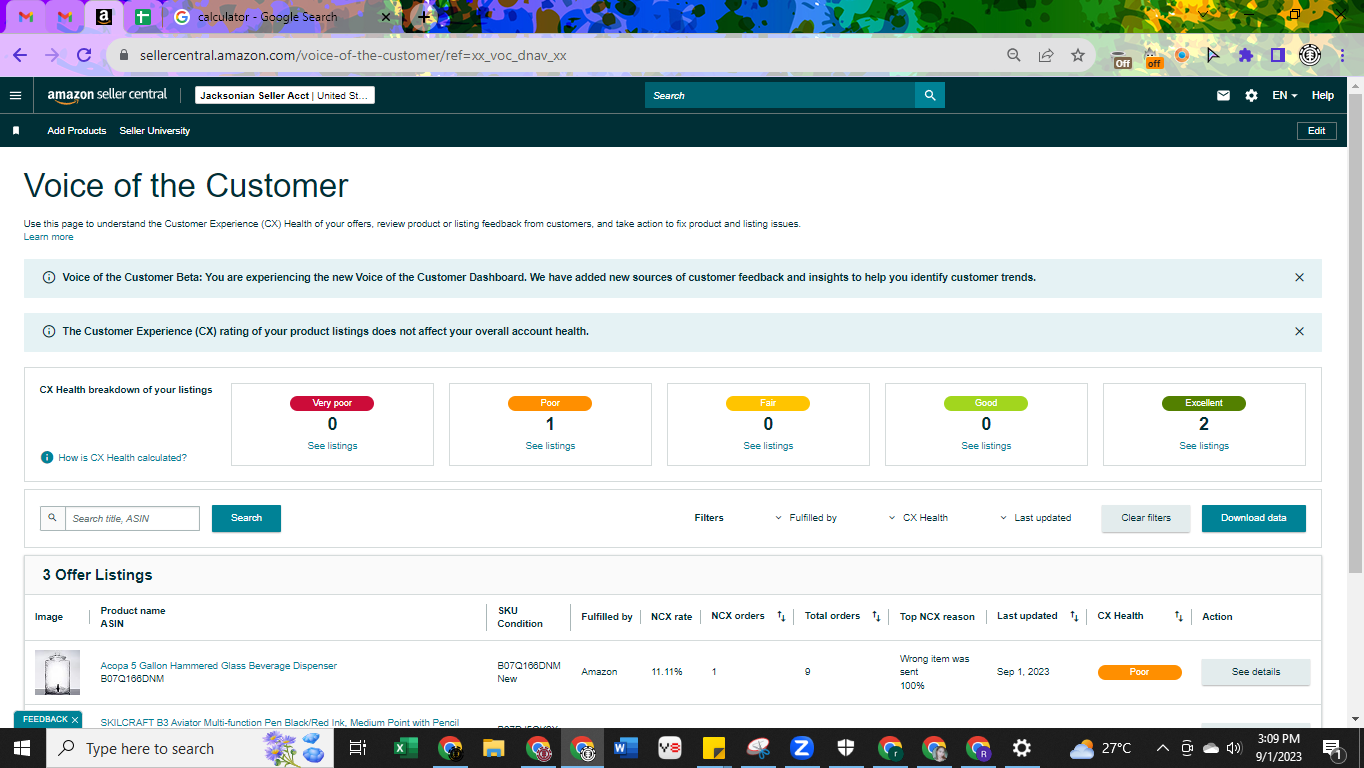Sort the table by Total orders
This screenshot has width=1364, height=768.
point(876,616)
